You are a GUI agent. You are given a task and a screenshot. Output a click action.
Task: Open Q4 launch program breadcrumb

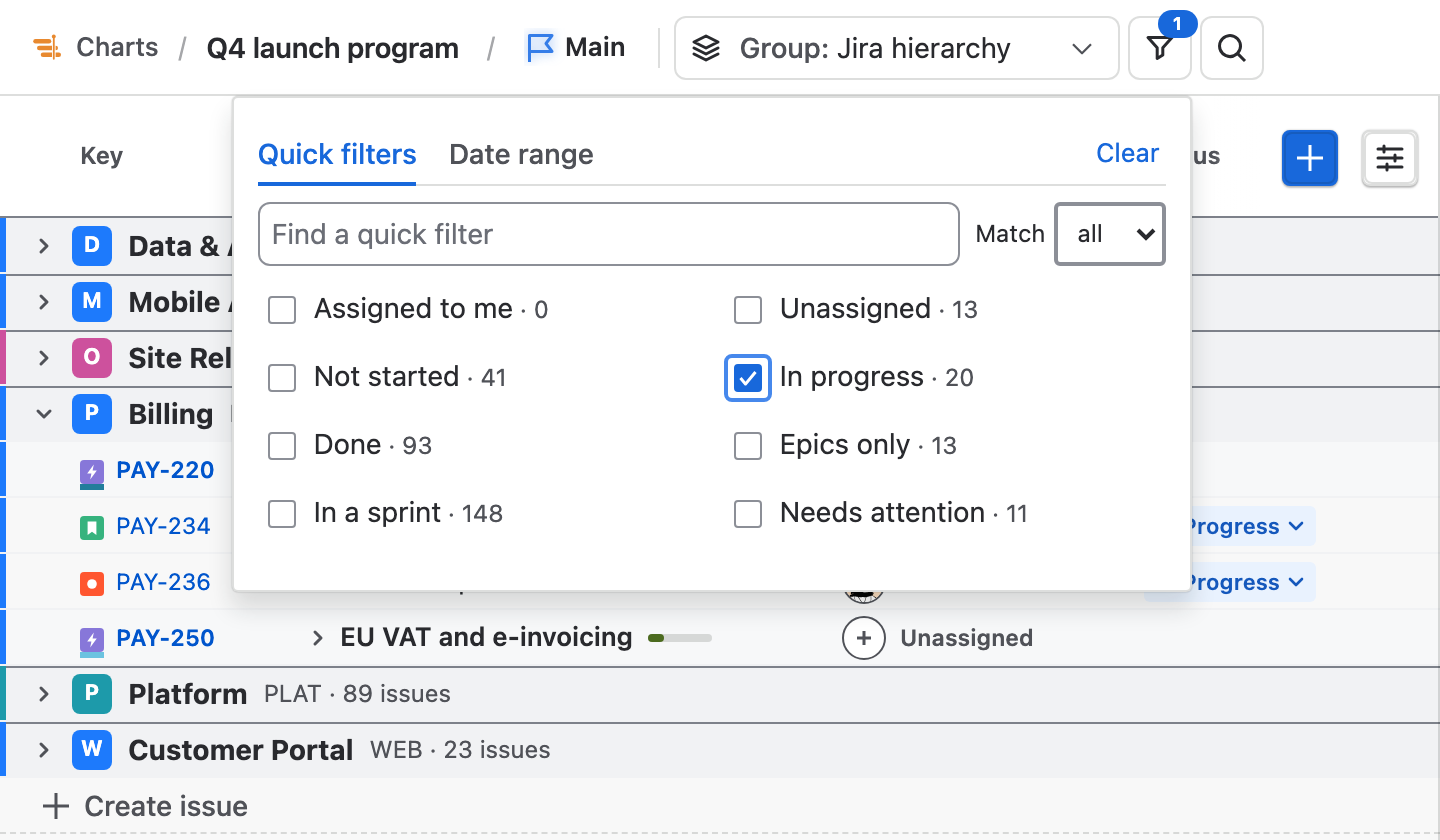click(x=333, y=48)
